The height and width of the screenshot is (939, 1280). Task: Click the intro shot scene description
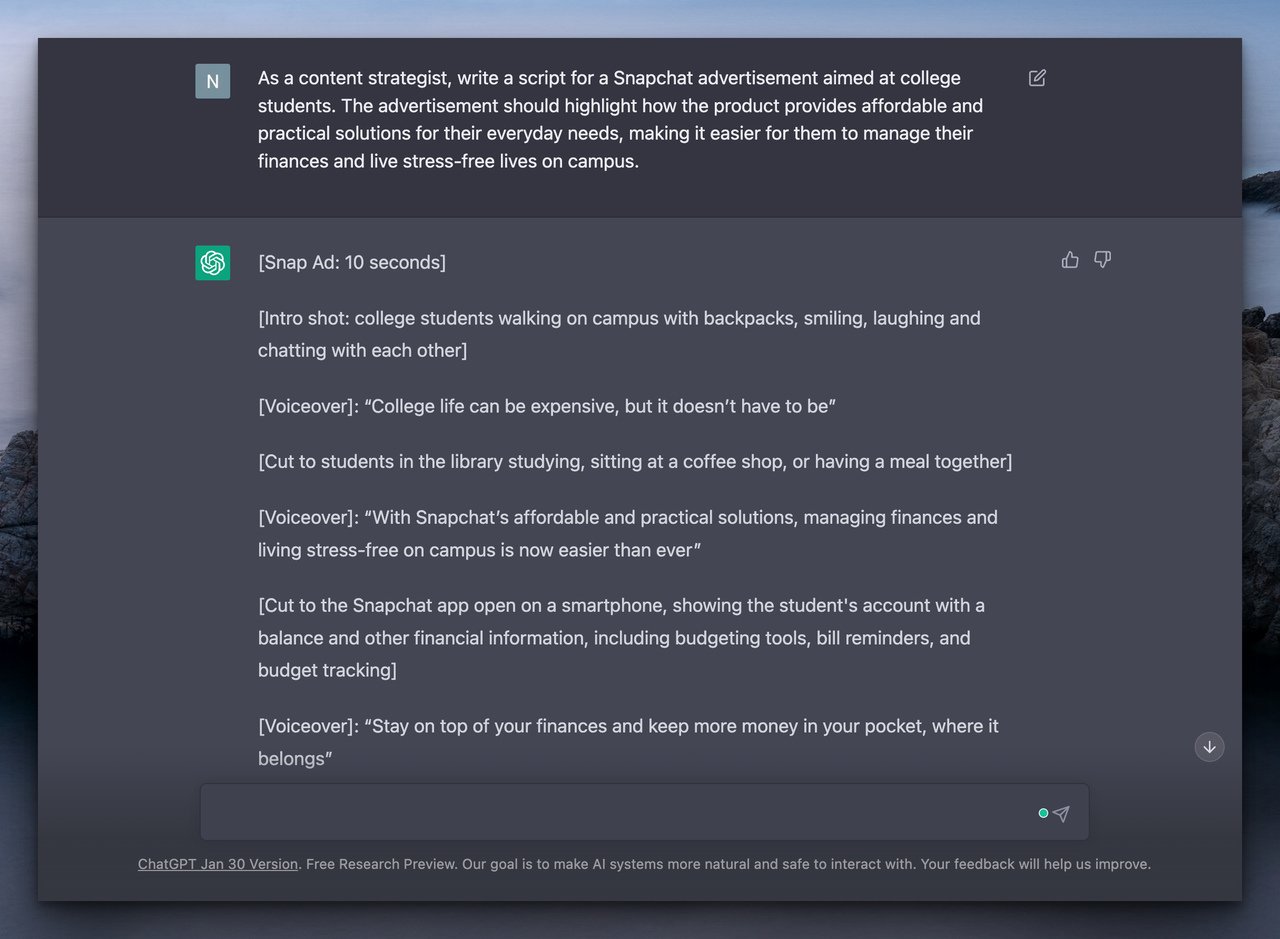tap(618, 334)
